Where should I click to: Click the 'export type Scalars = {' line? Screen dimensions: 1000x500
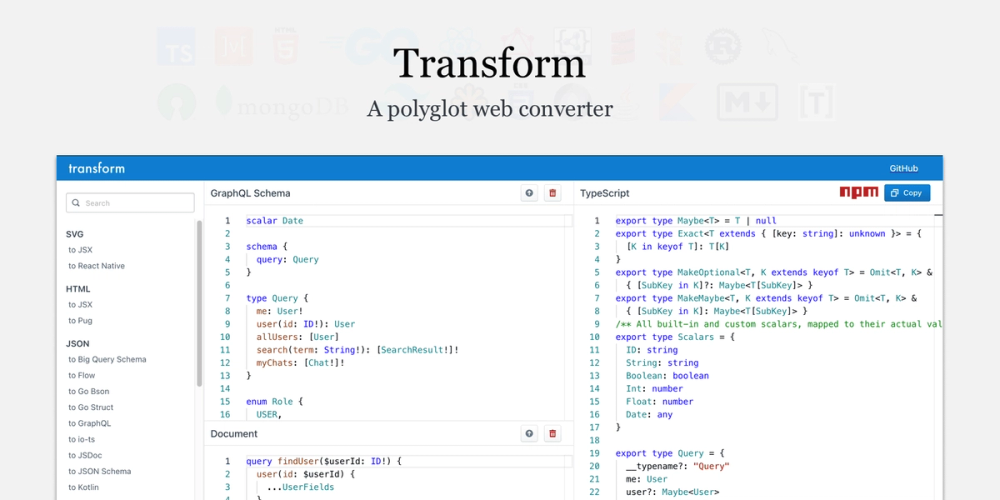point(675,337)
